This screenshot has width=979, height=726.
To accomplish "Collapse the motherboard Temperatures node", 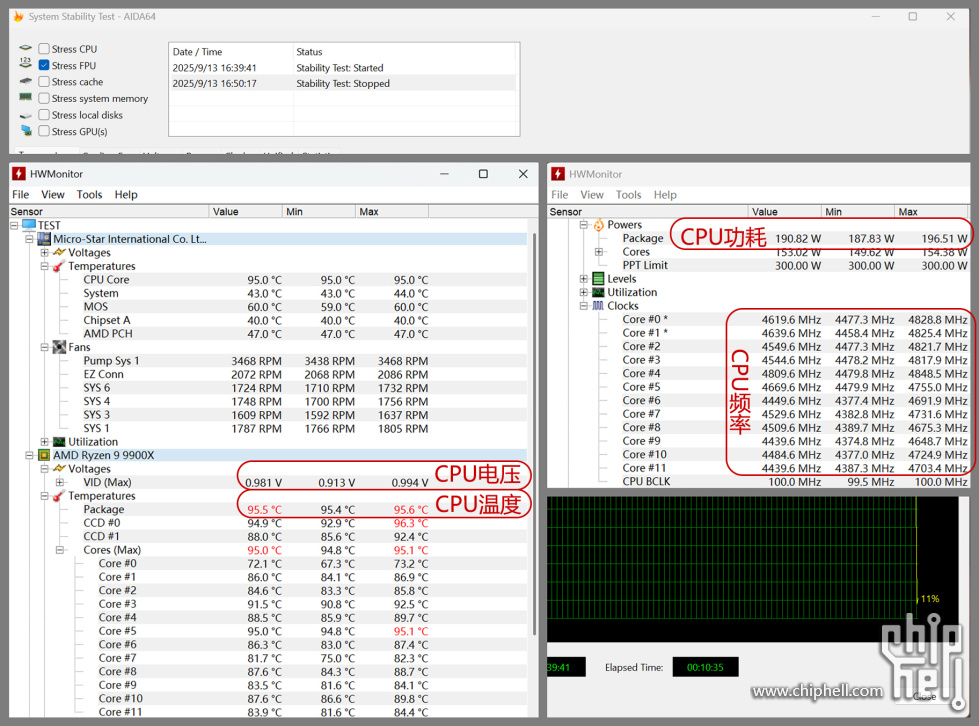I will pos(44,266).
